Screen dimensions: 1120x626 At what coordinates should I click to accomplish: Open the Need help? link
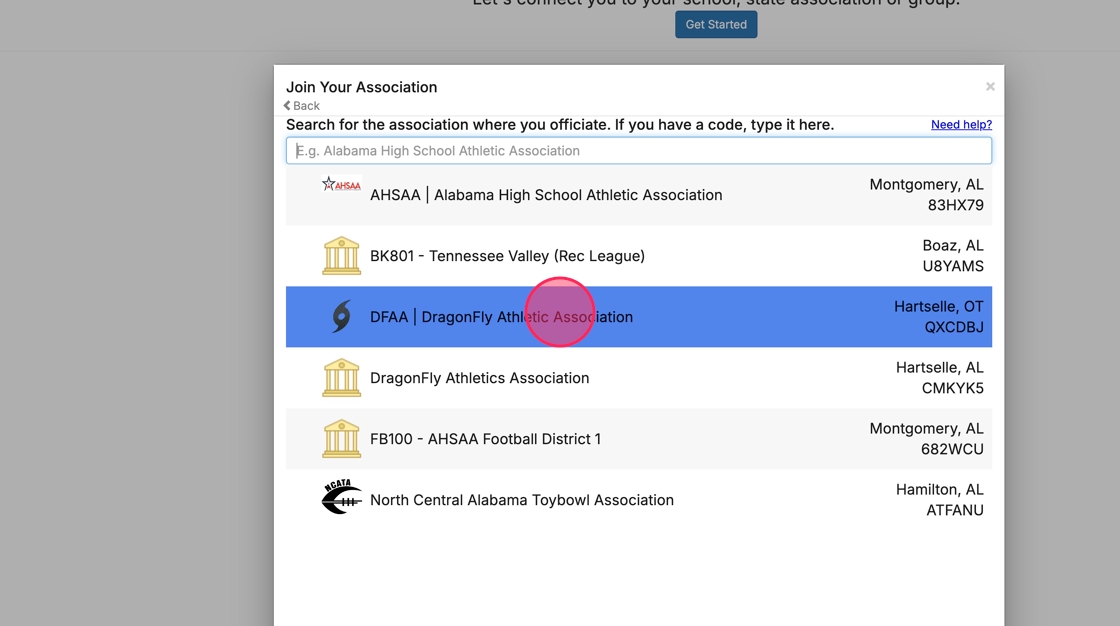pyautogui.click(x=961, y=125)
